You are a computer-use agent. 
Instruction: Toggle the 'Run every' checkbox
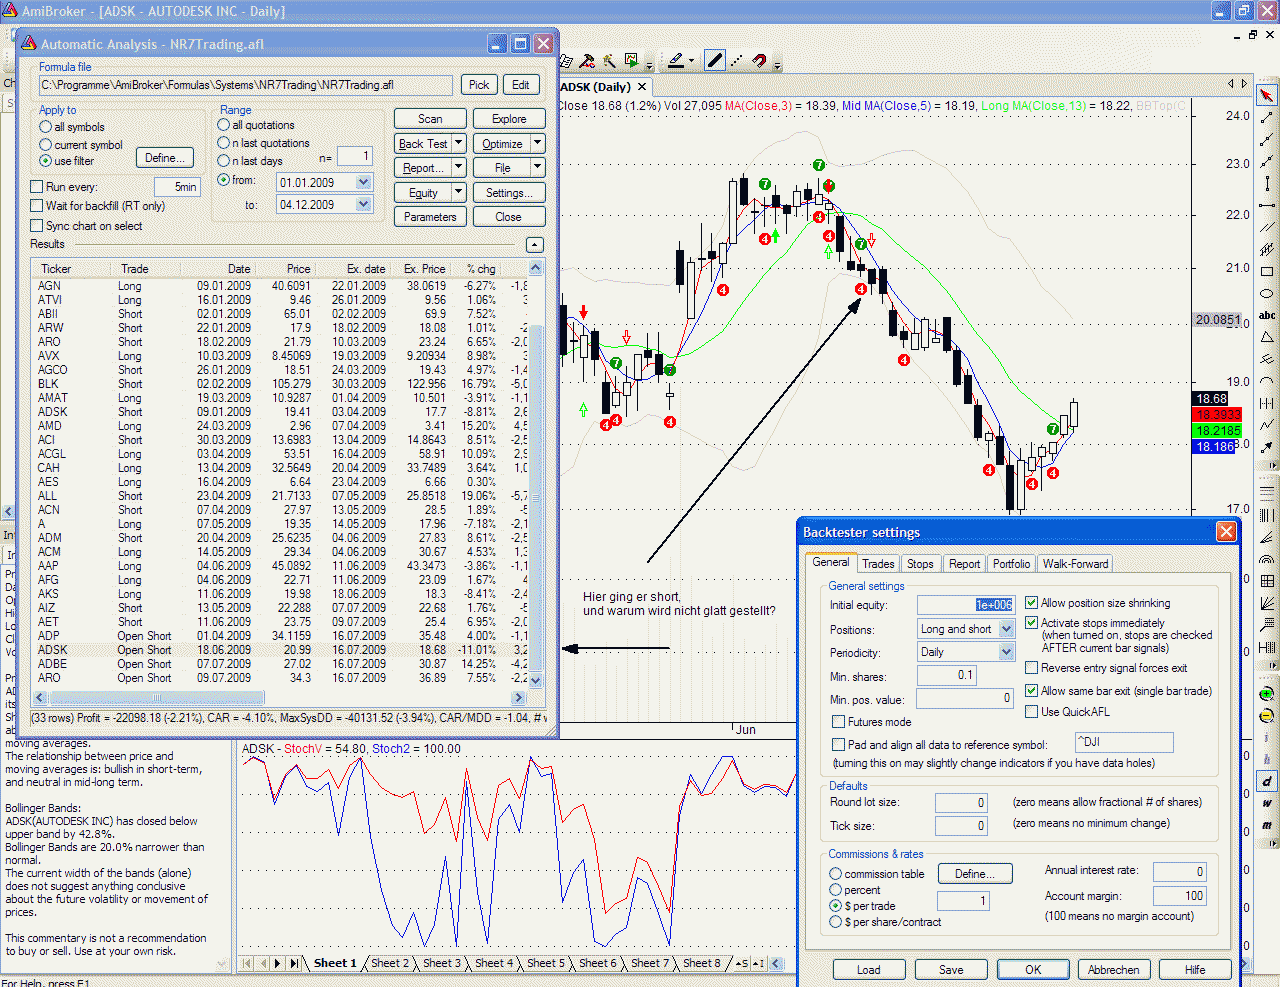(37, 187)
